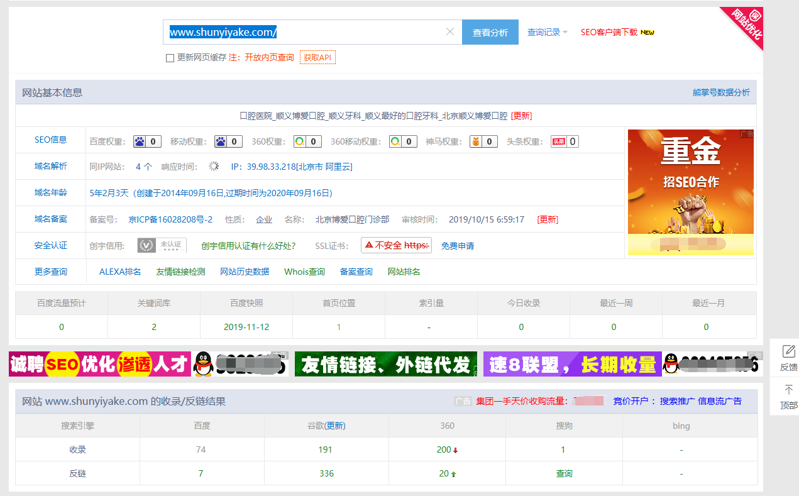Click the 更新 link next to 谷歌

pyautogui.click(x=335, y=426)
